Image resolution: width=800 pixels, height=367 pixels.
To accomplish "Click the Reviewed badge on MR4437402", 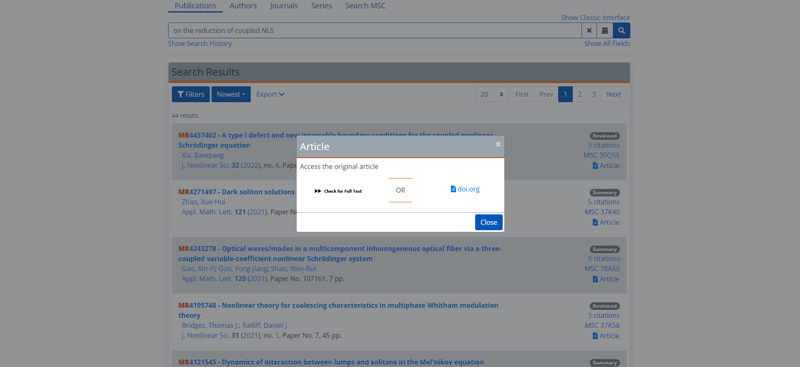I will coord(605,136).
